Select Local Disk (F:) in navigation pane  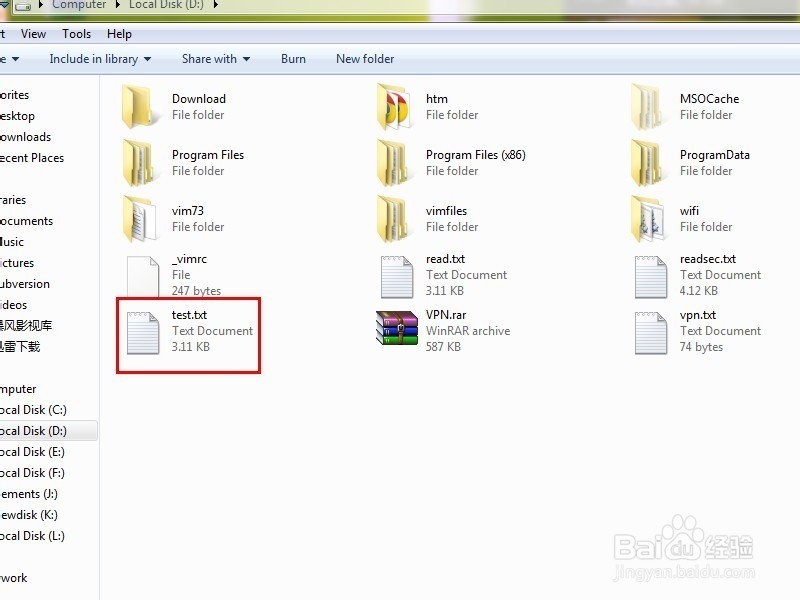tap(32, 472)
